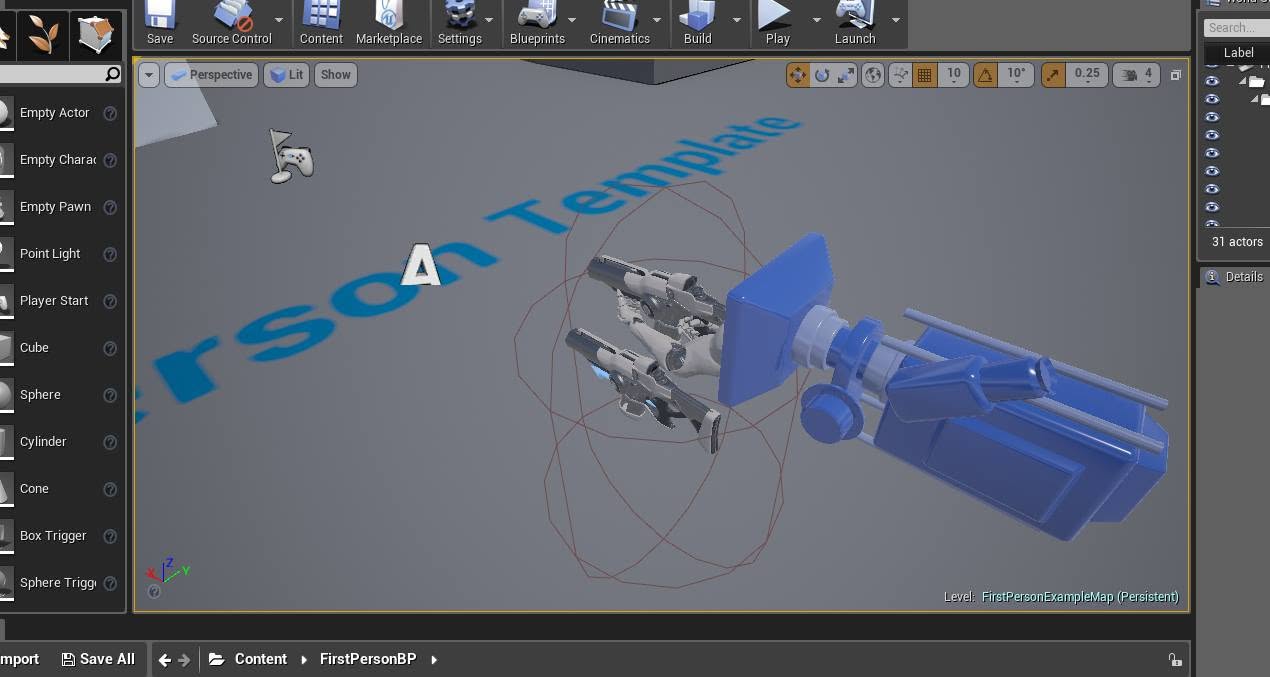Toggle eye visibility on first folder row
Screen dimensions: 1270x677
(1212, 81)
